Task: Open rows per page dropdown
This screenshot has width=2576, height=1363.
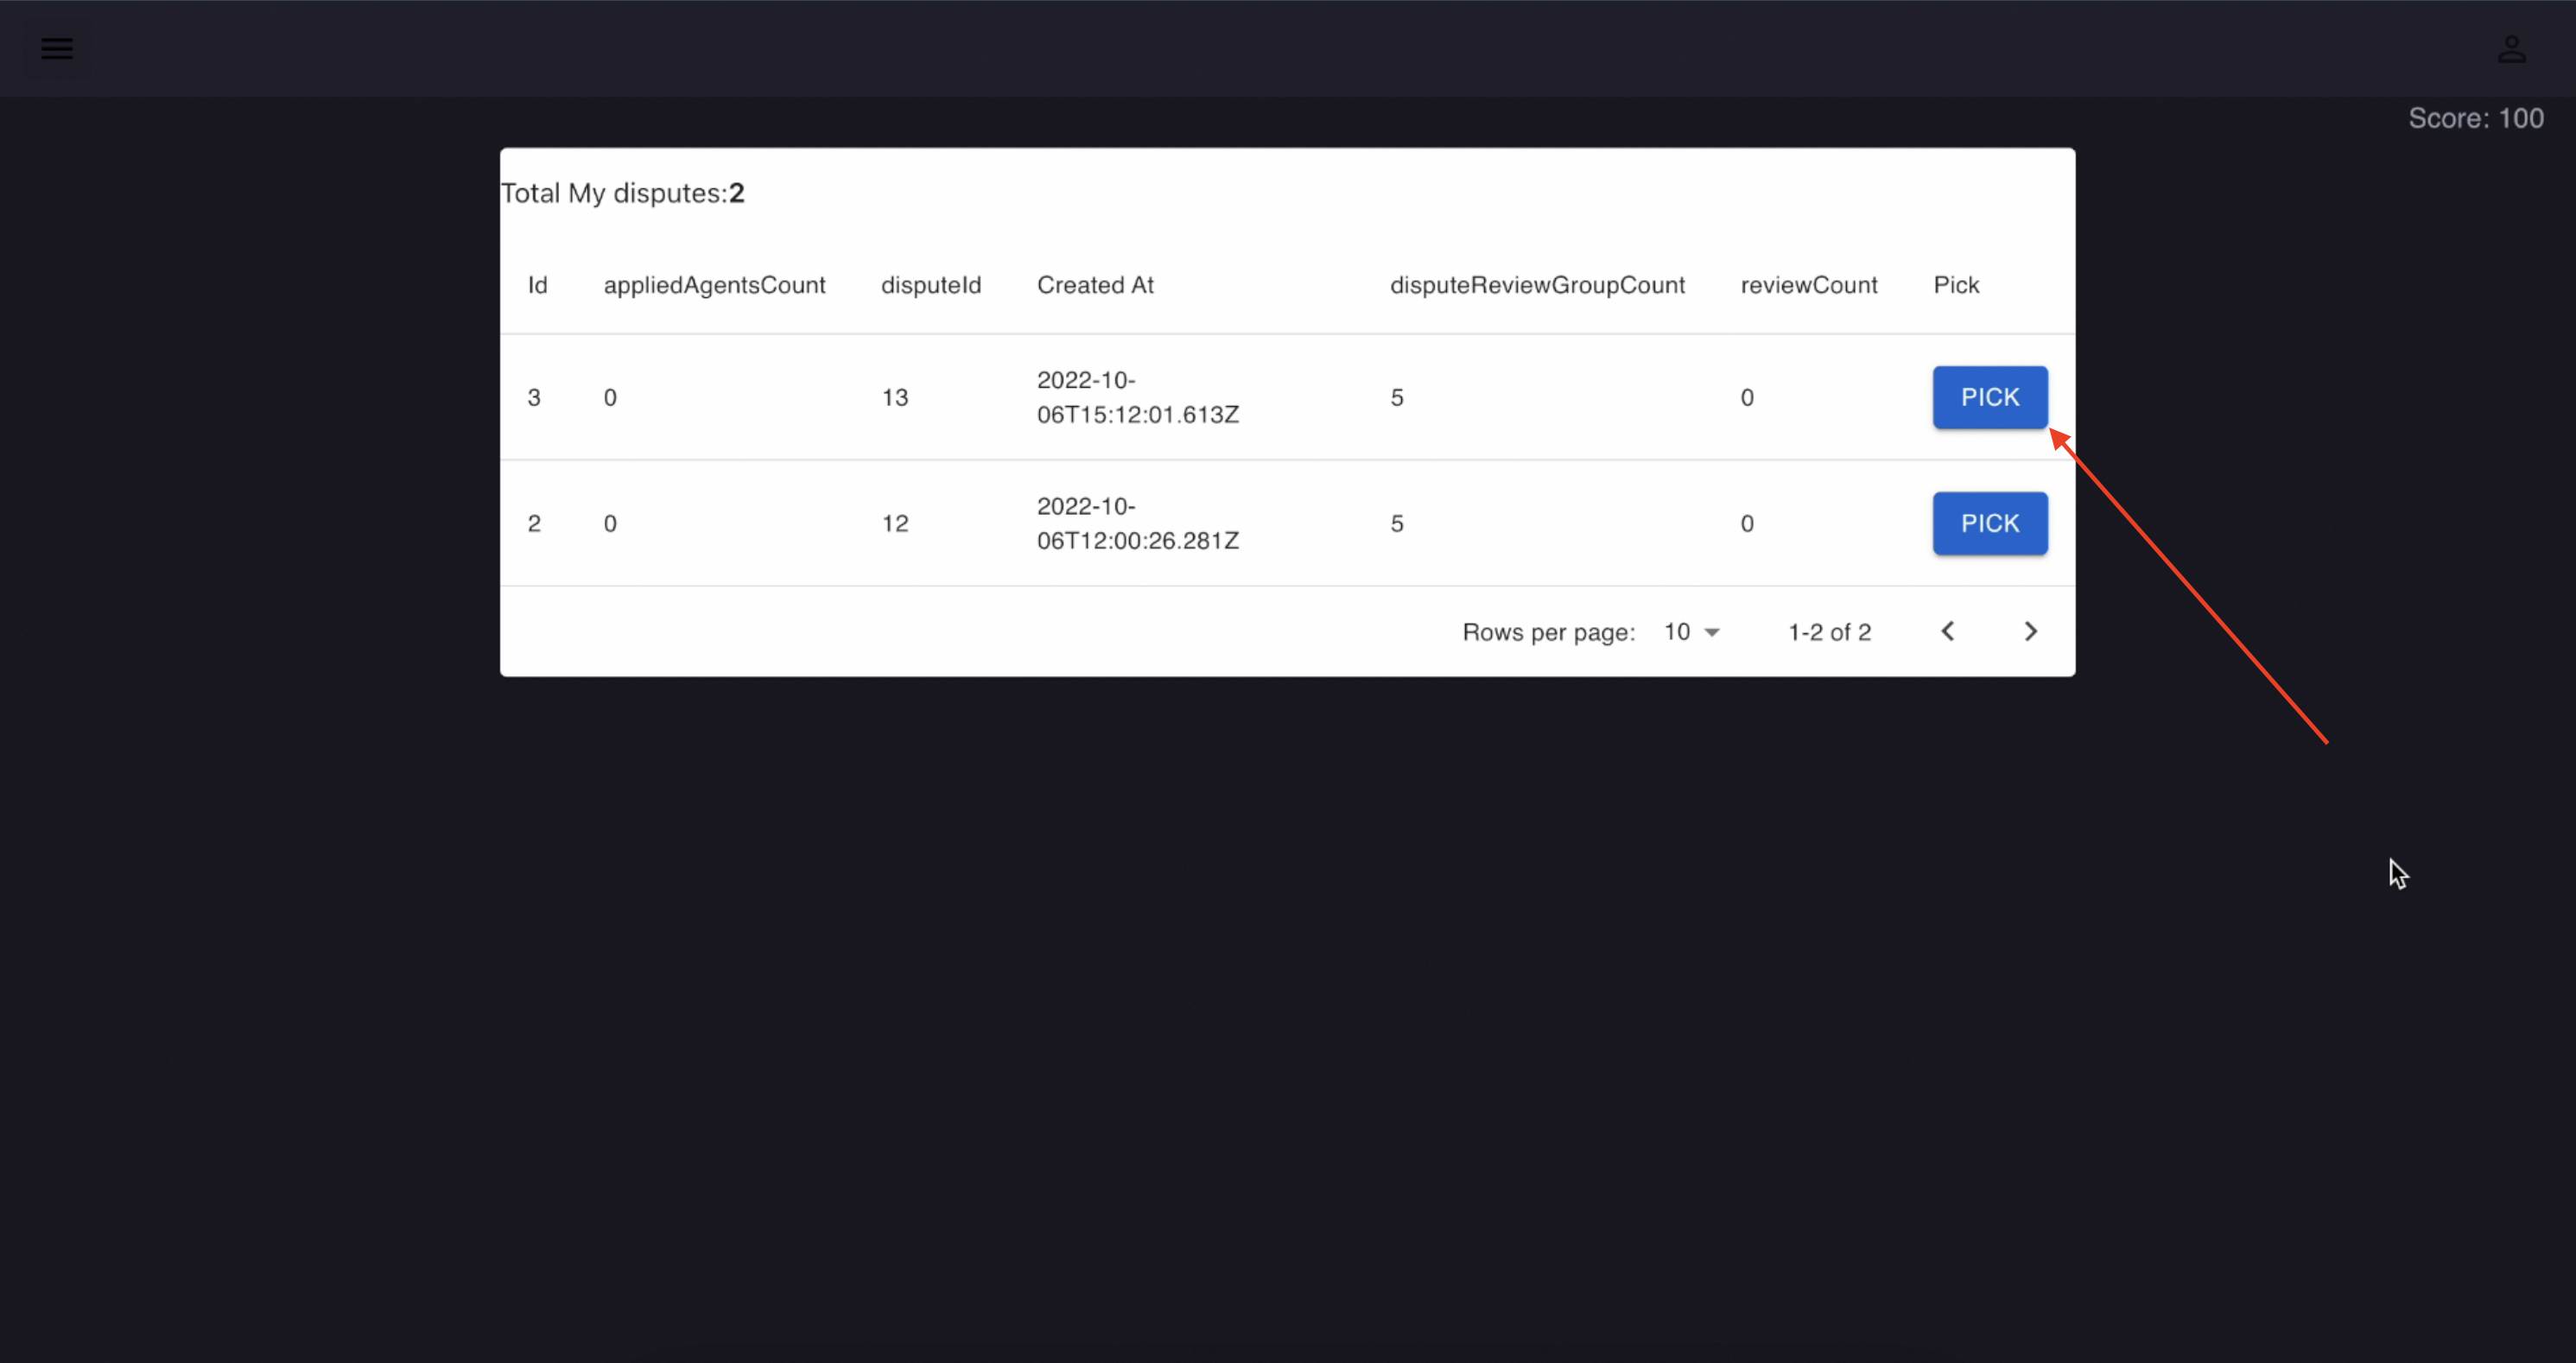Action: 1689,632
